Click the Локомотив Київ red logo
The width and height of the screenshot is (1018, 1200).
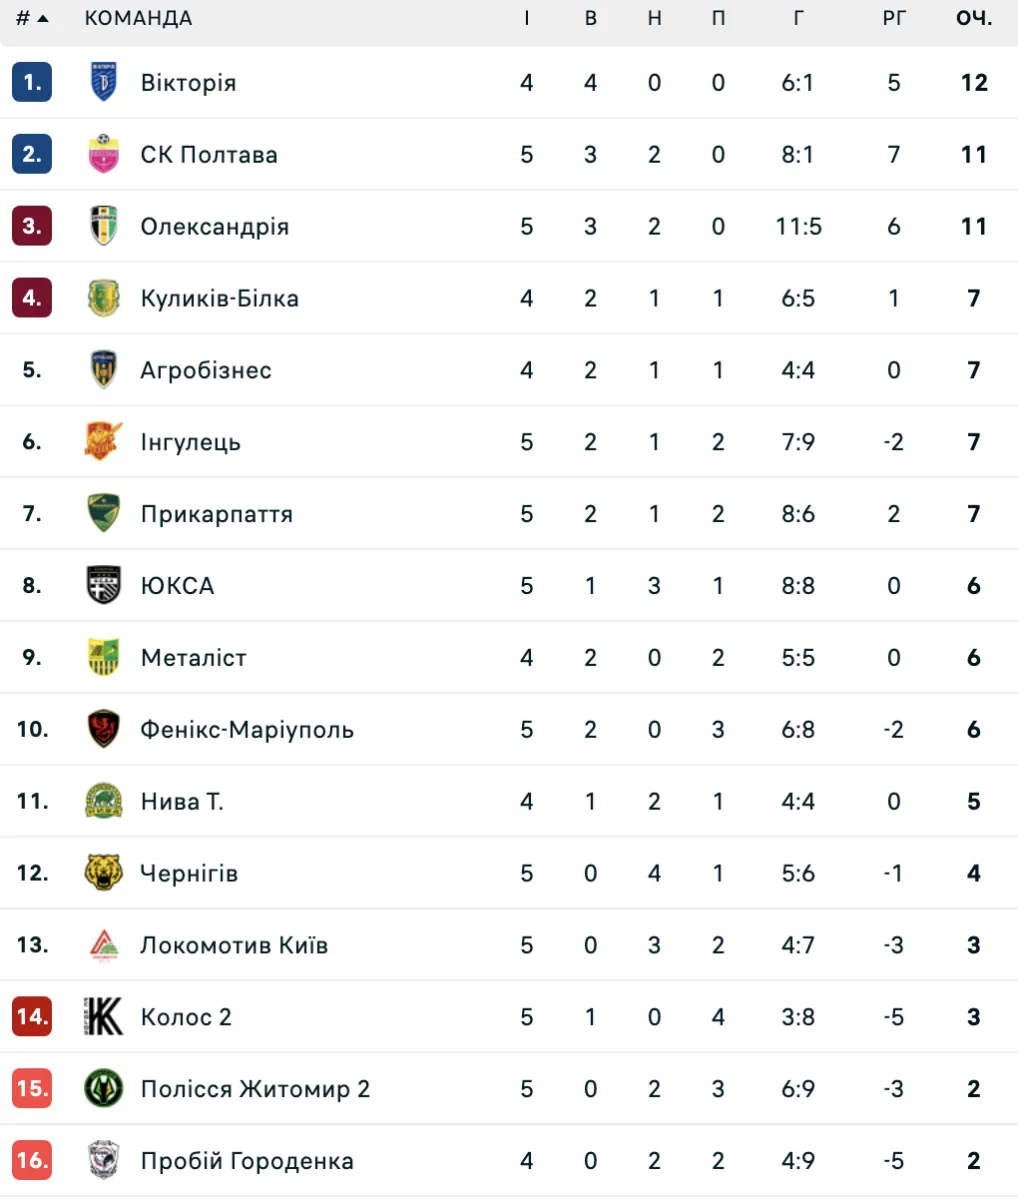104,945
